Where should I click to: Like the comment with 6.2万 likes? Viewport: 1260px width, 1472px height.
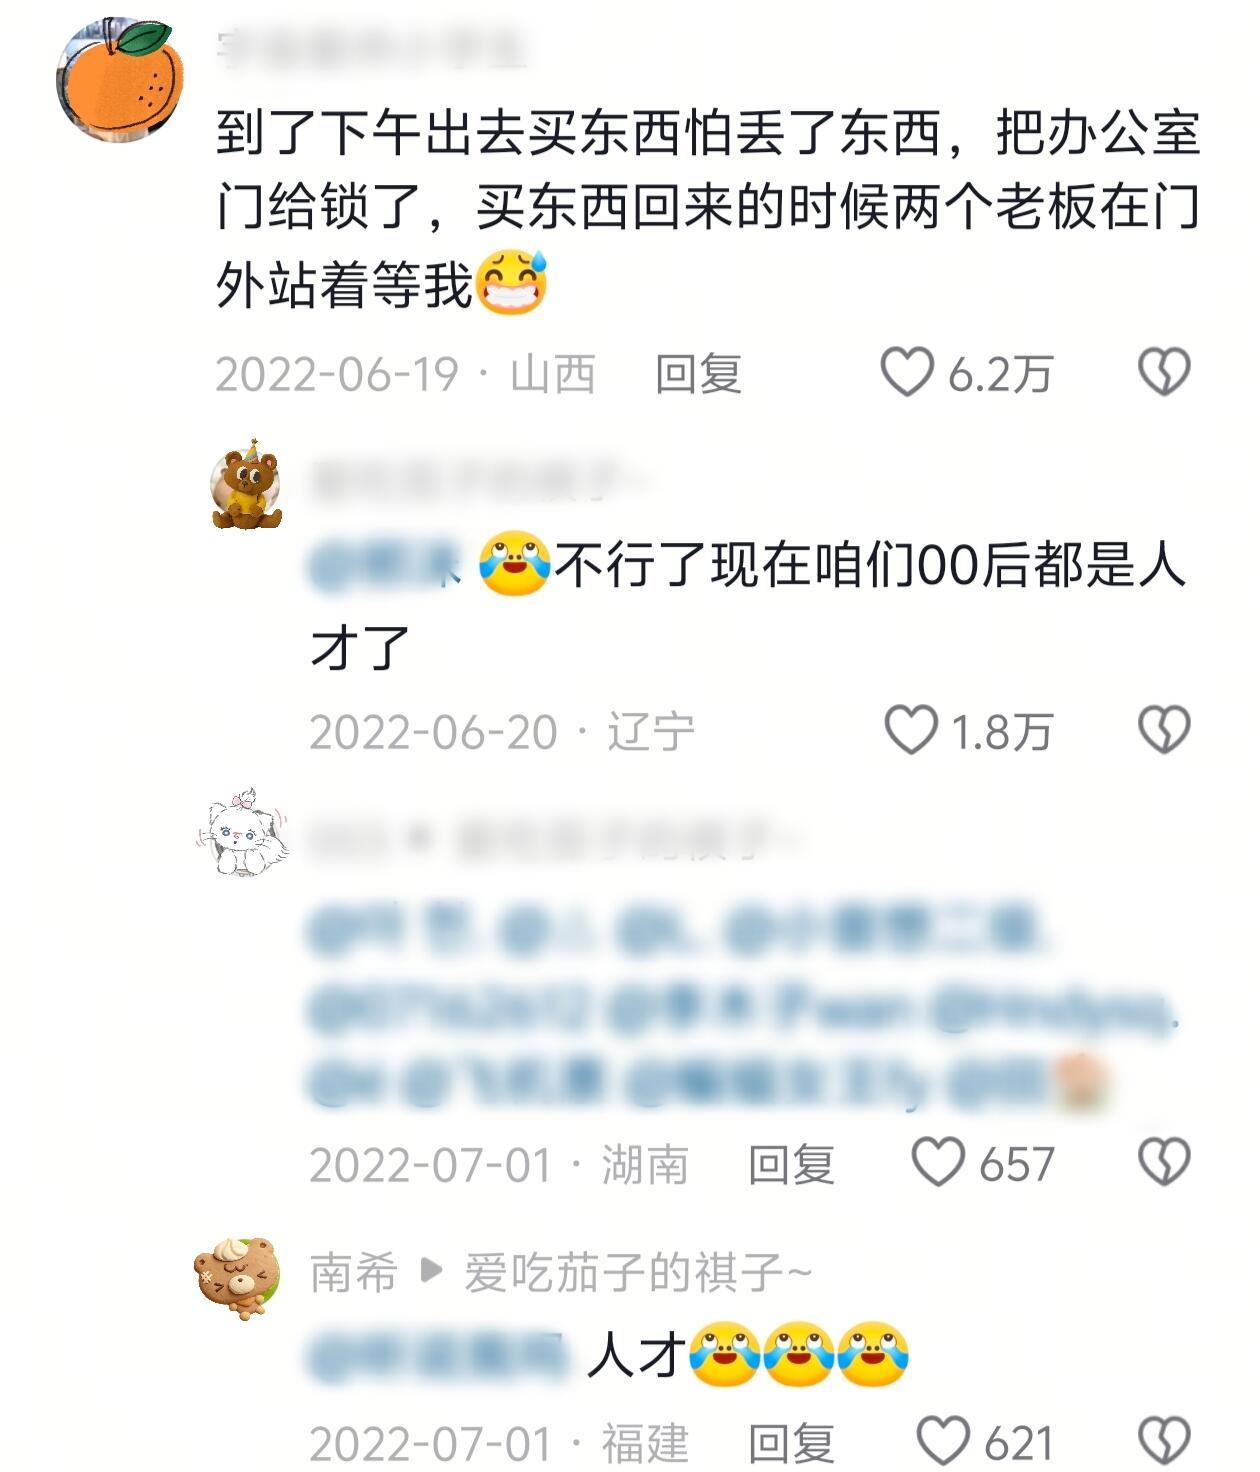click(x=906, y=372)
